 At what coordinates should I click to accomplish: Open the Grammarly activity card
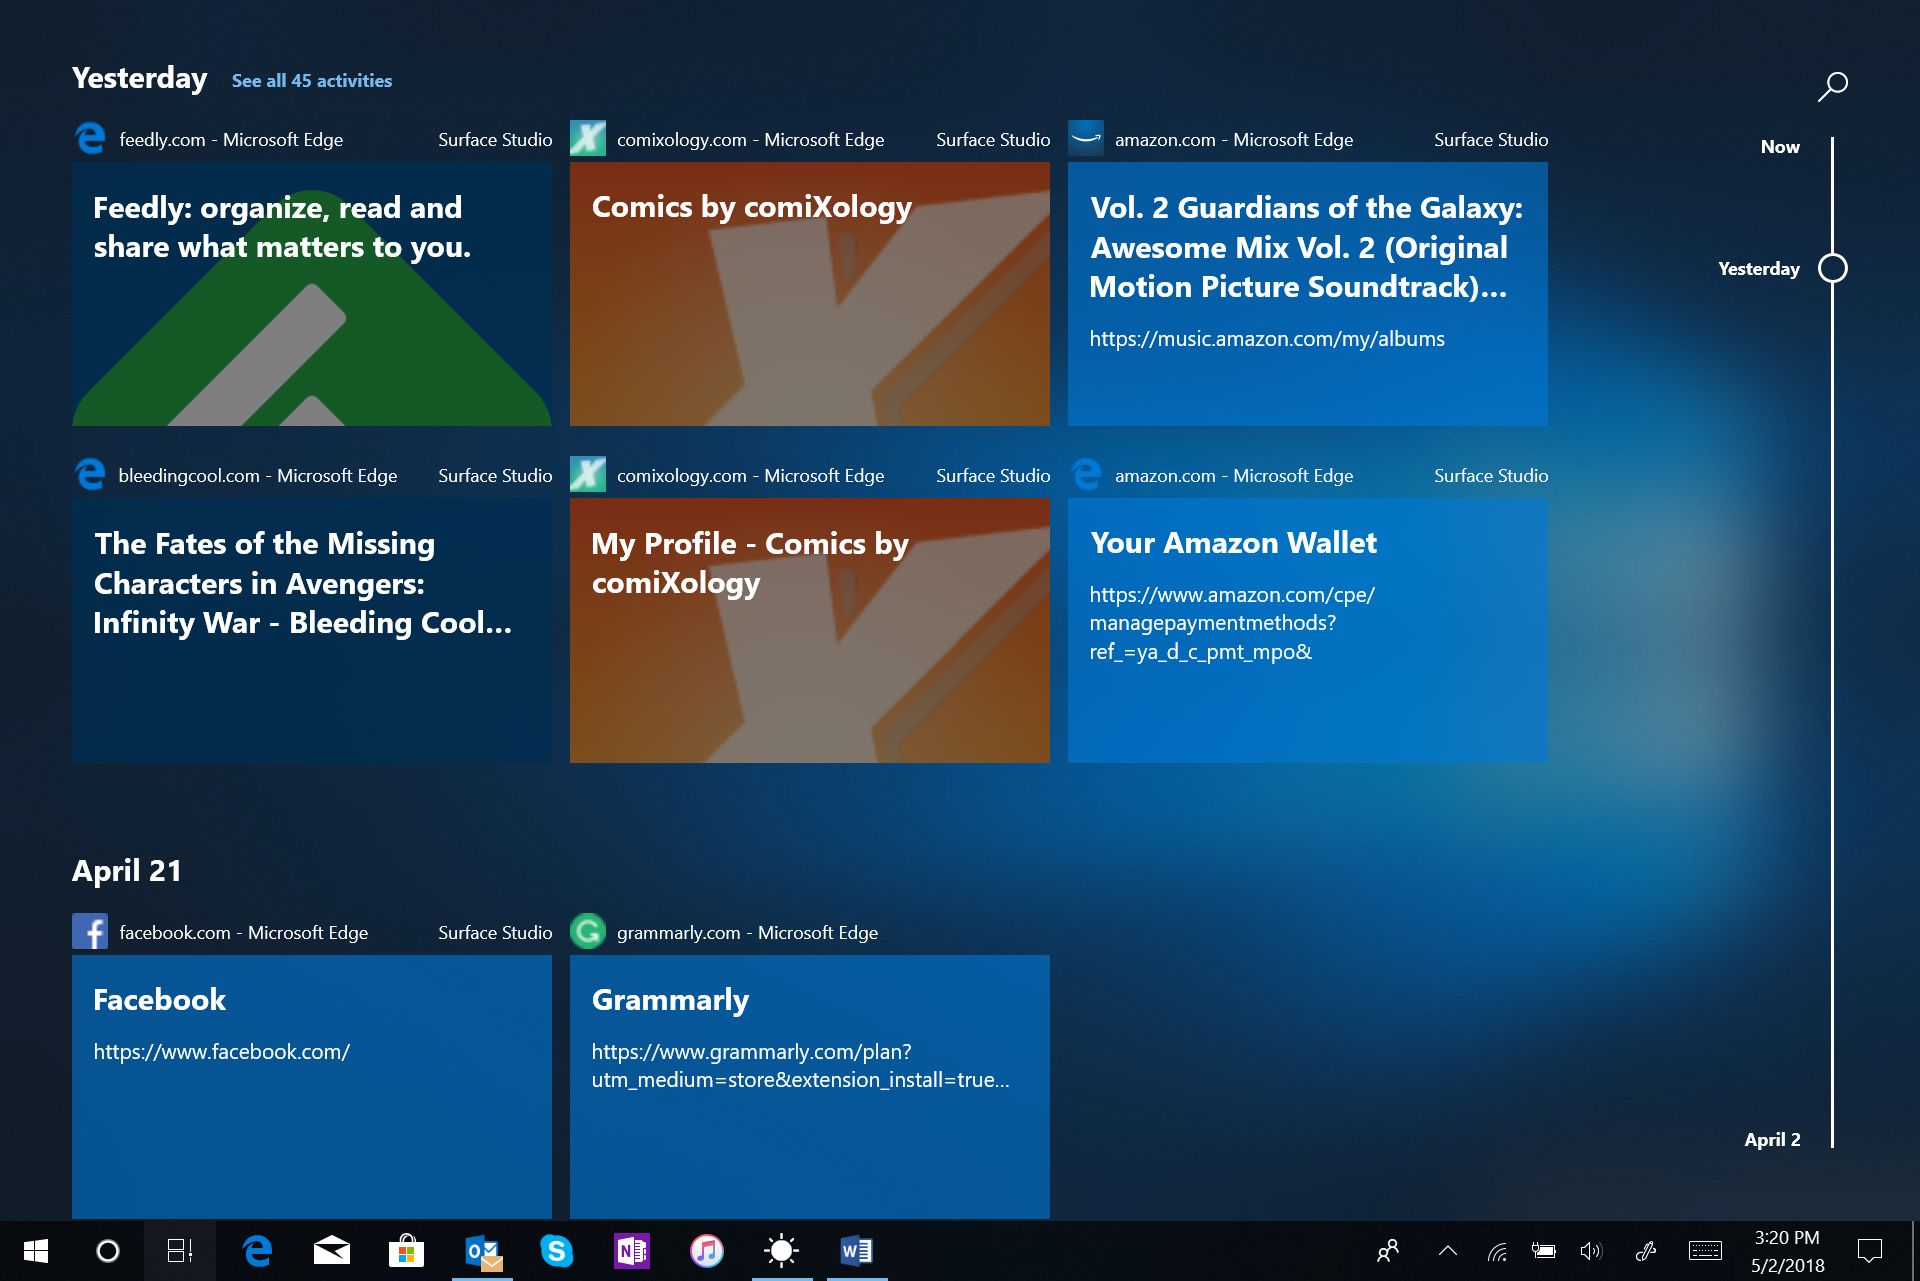tap(809, 1085)
